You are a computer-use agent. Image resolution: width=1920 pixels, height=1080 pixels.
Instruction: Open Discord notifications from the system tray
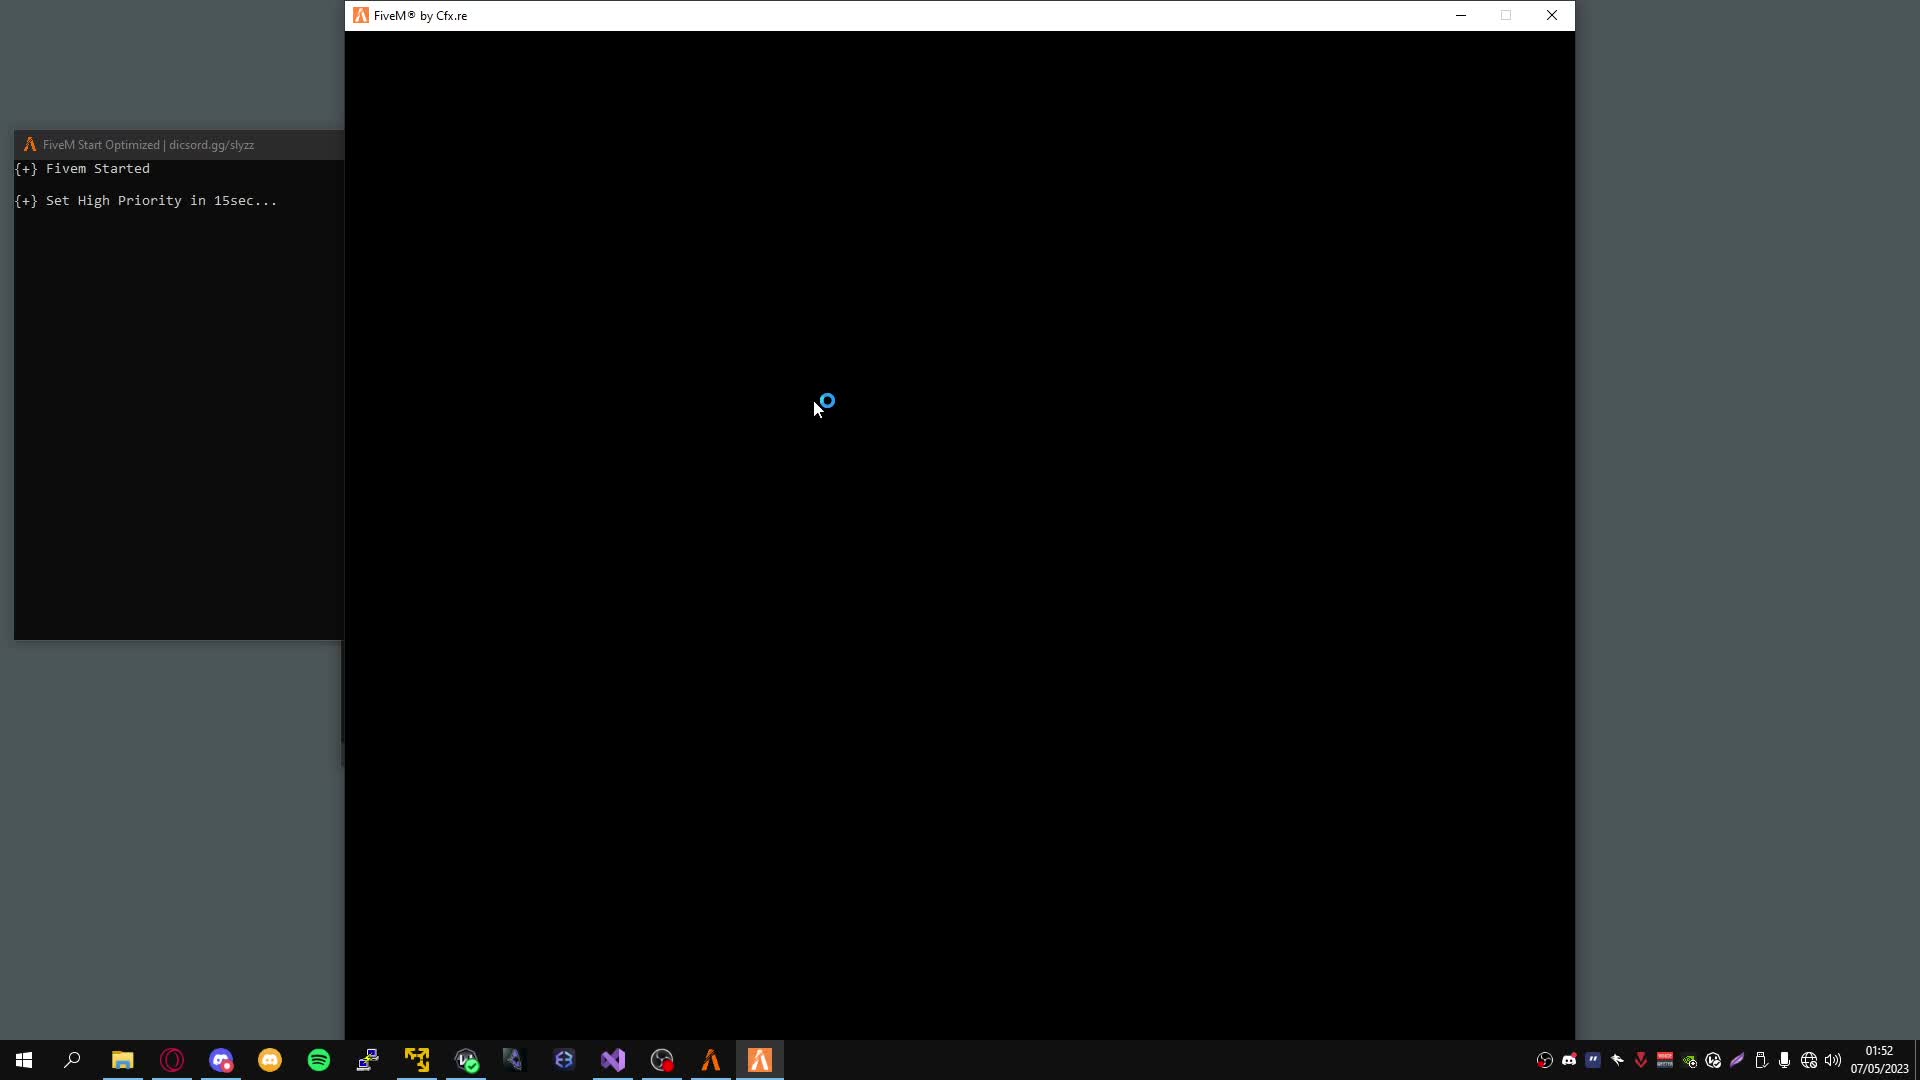pyautogui.click(x=1569, y=1060)
